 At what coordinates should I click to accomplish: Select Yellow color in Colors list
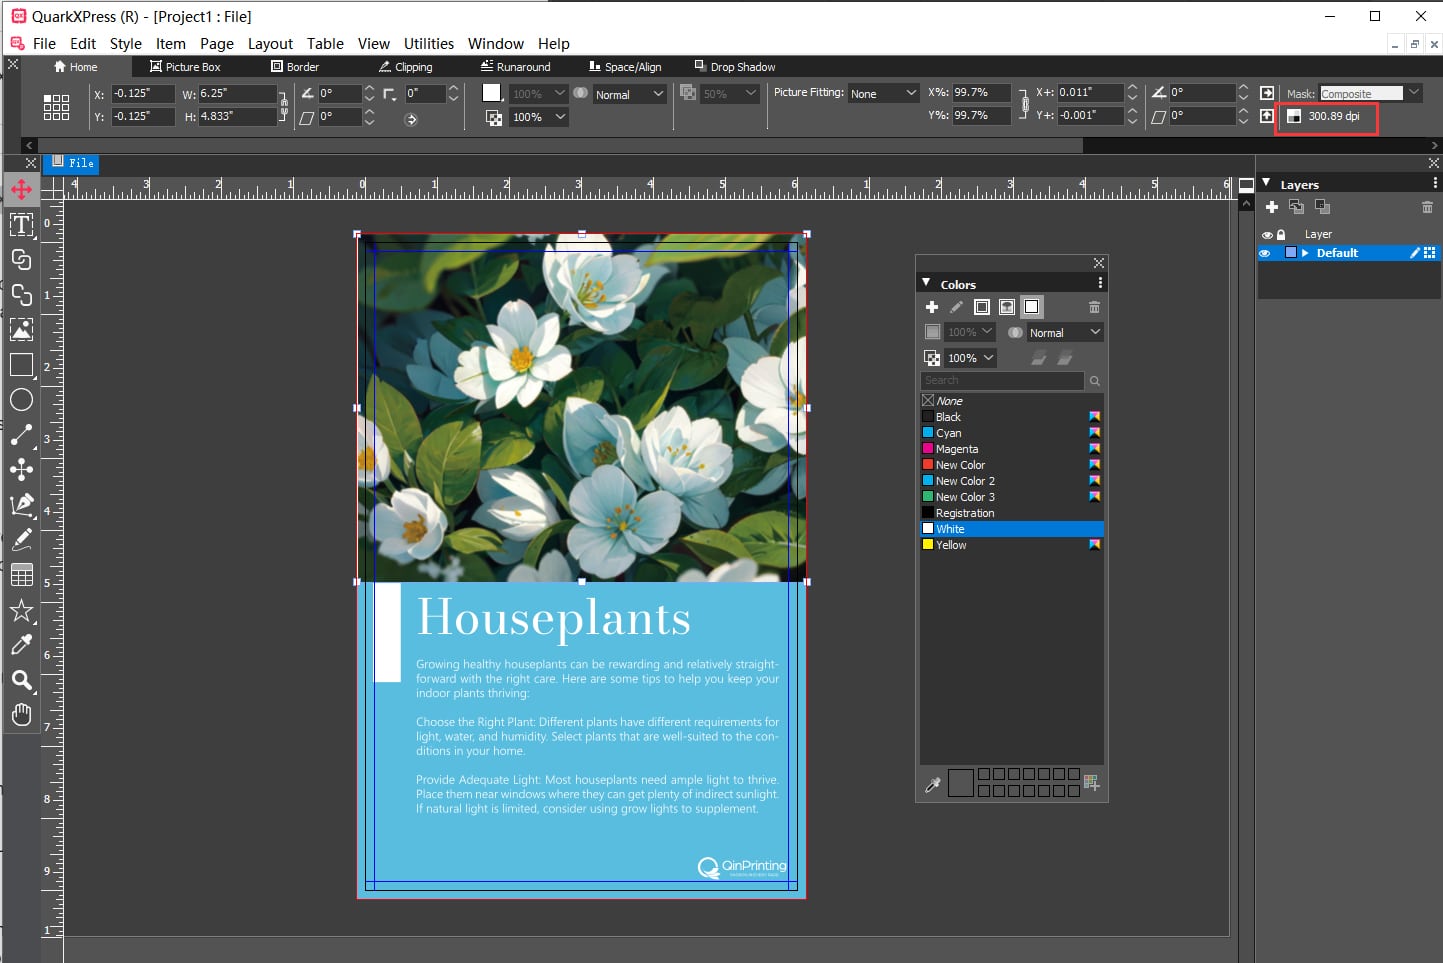tap(1011, 545)
